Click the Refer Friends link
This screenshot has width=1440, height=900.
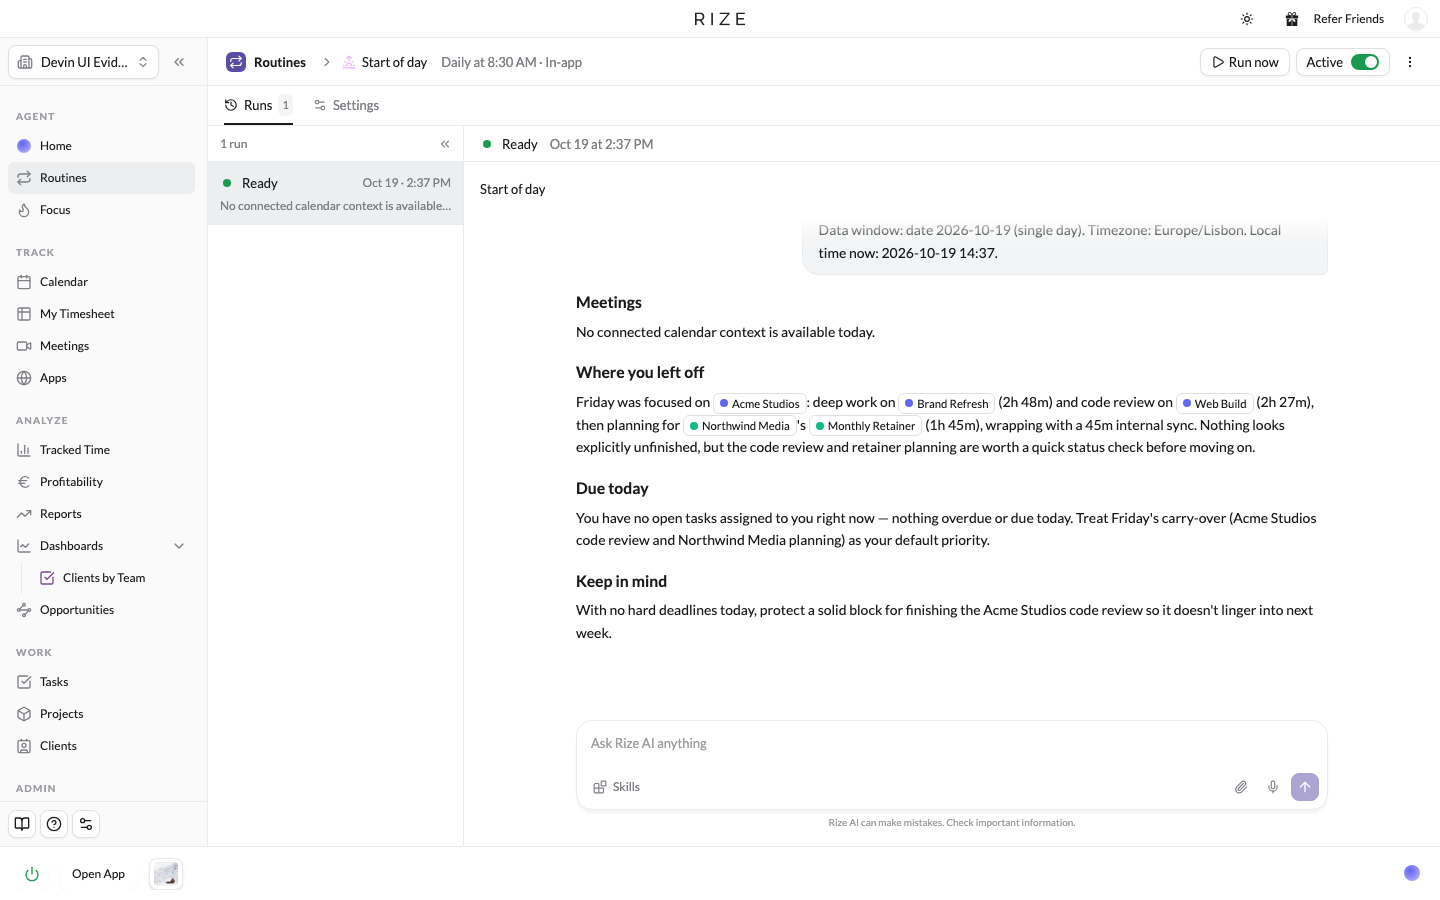[x=1348, y=19]
